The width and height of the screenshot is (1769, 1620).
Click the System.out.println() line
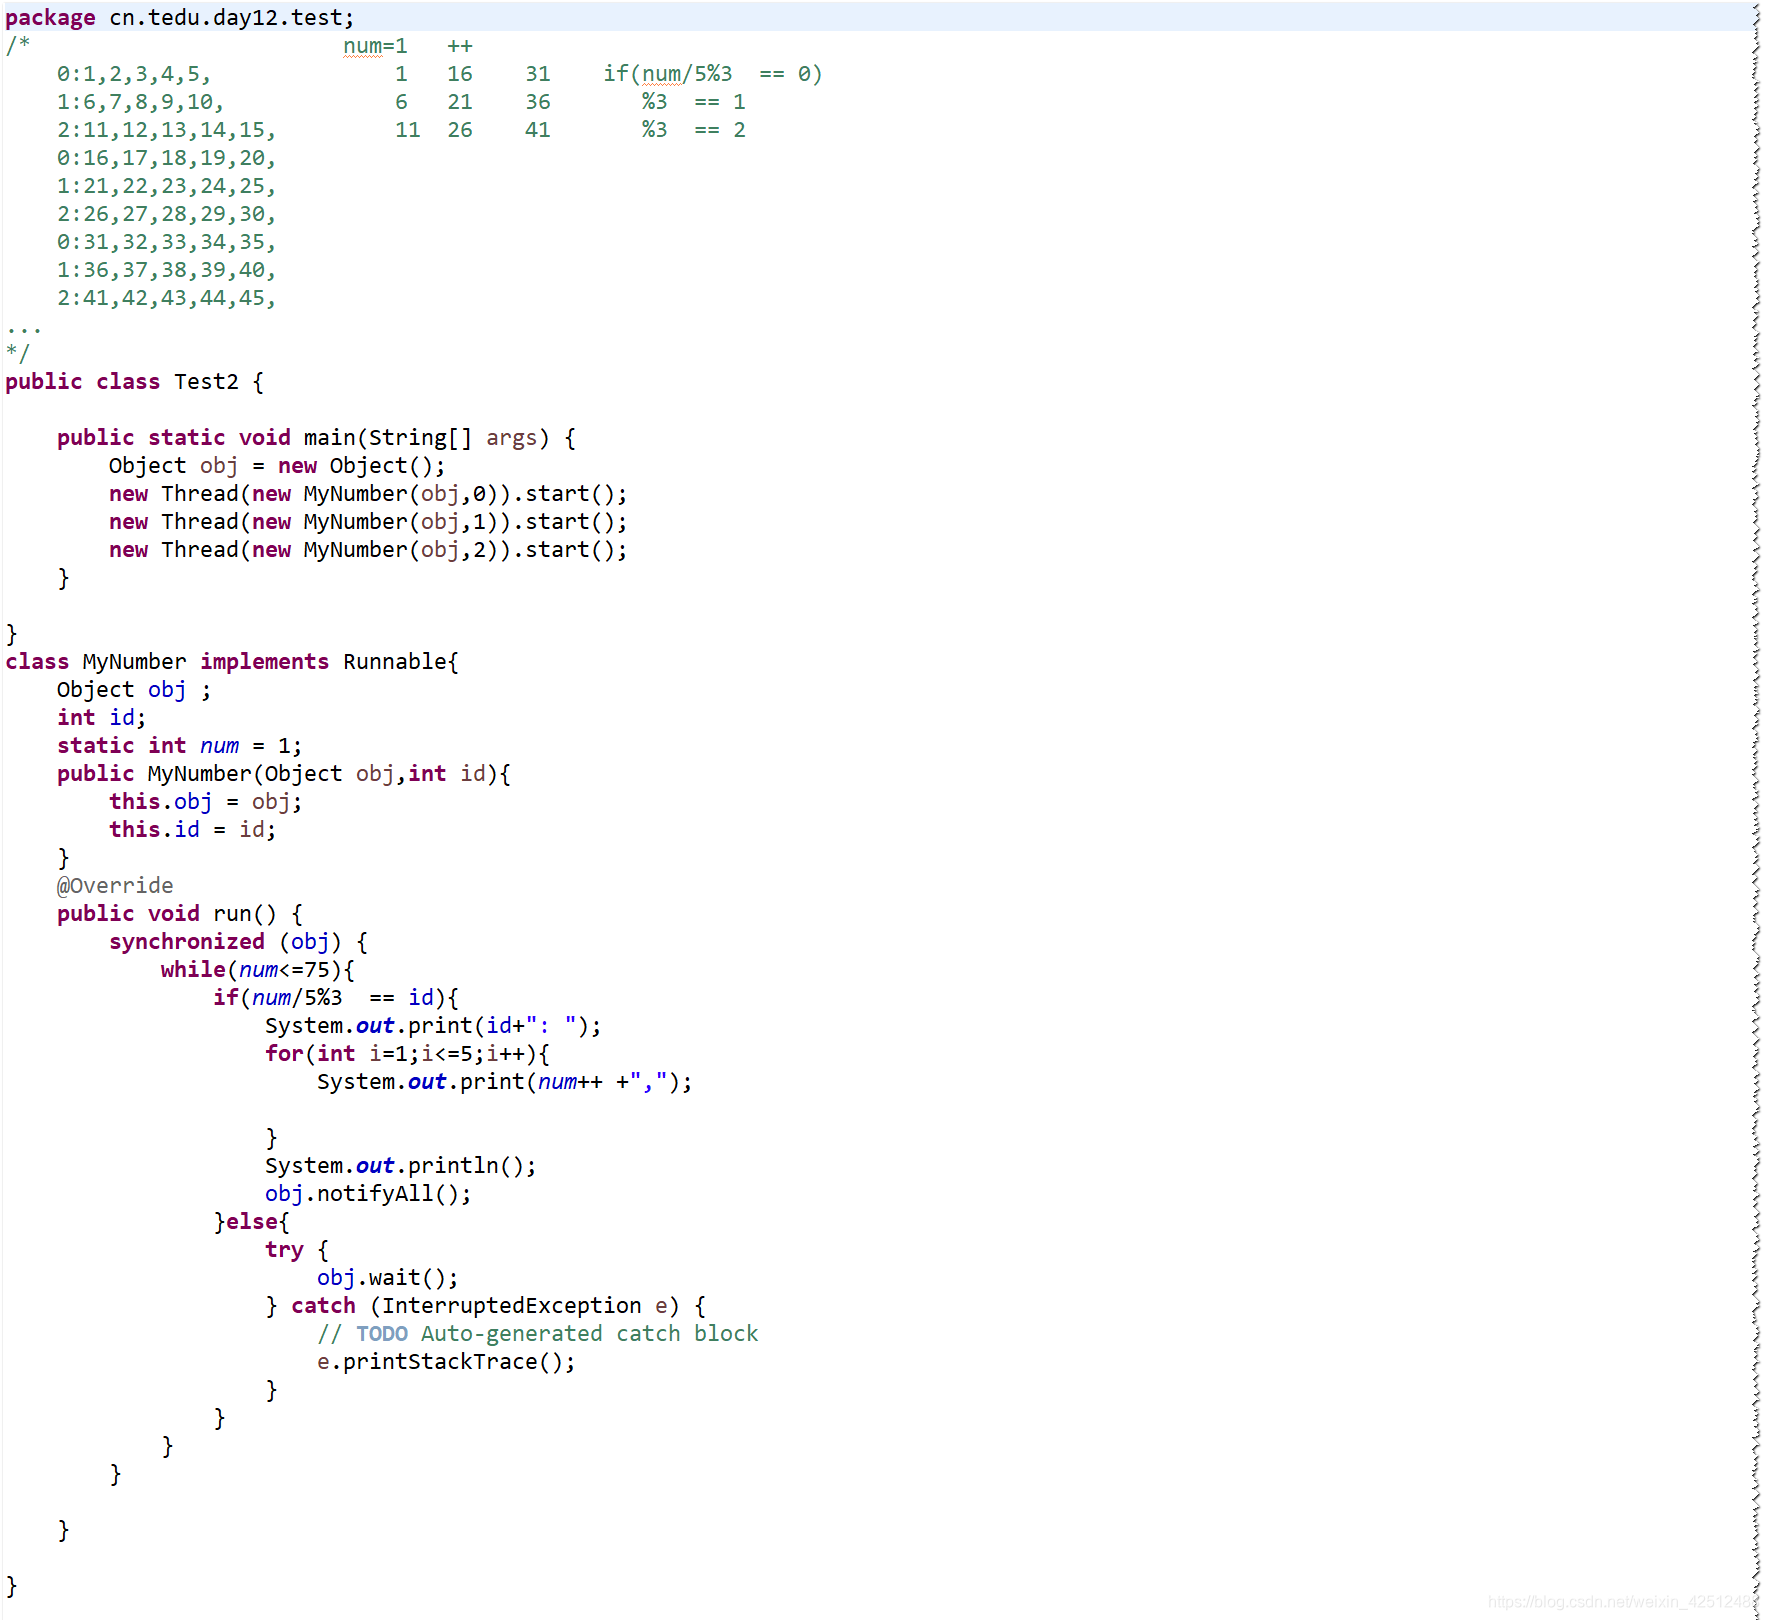coord(400,1165)
